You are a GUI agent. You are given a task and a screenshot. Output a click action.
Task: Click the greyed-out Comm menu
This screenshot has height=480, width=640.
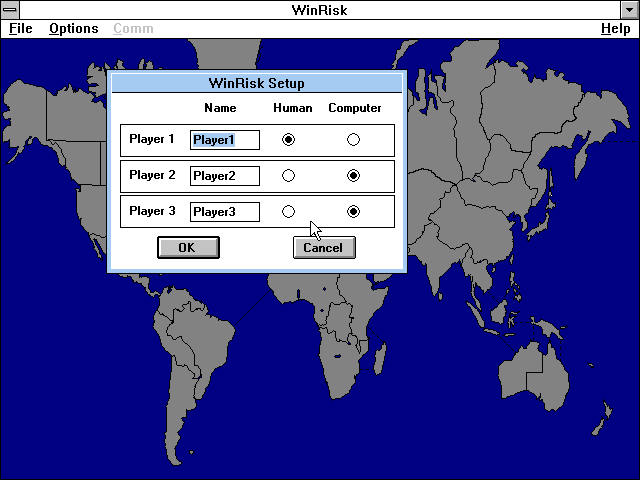tap(133, 29)
